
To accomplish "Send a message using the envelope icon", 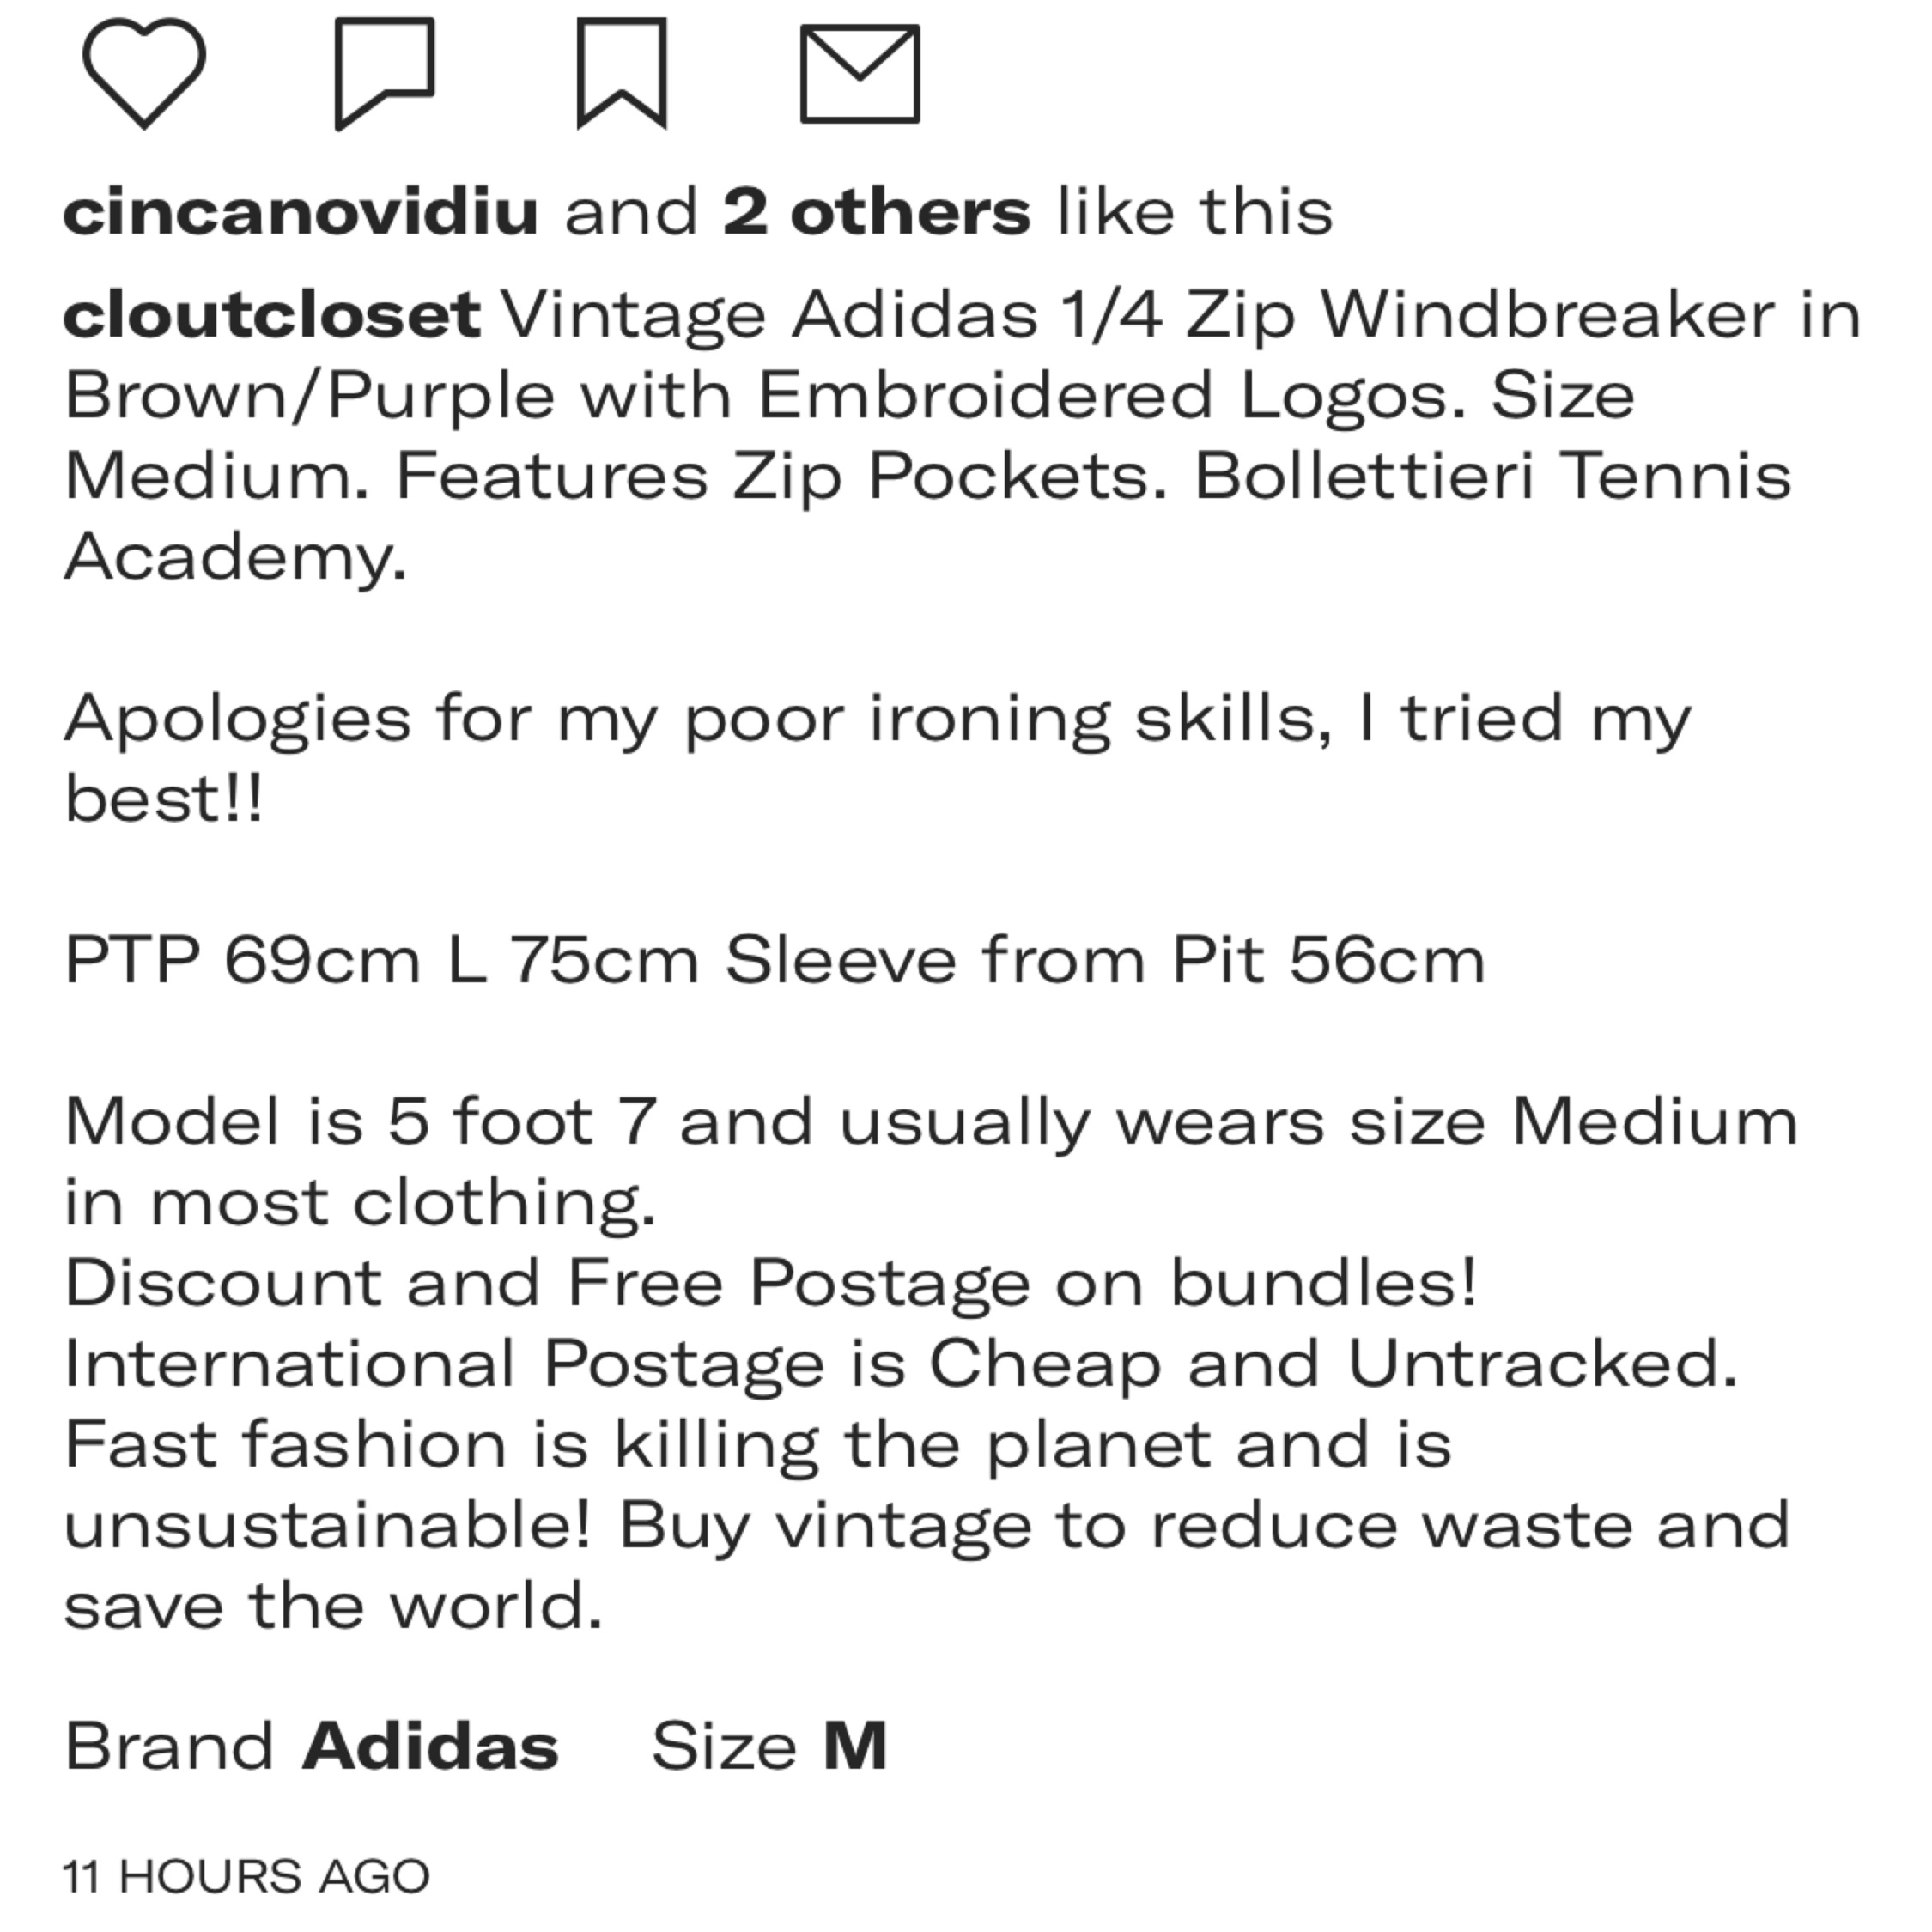I will (859, 73).
